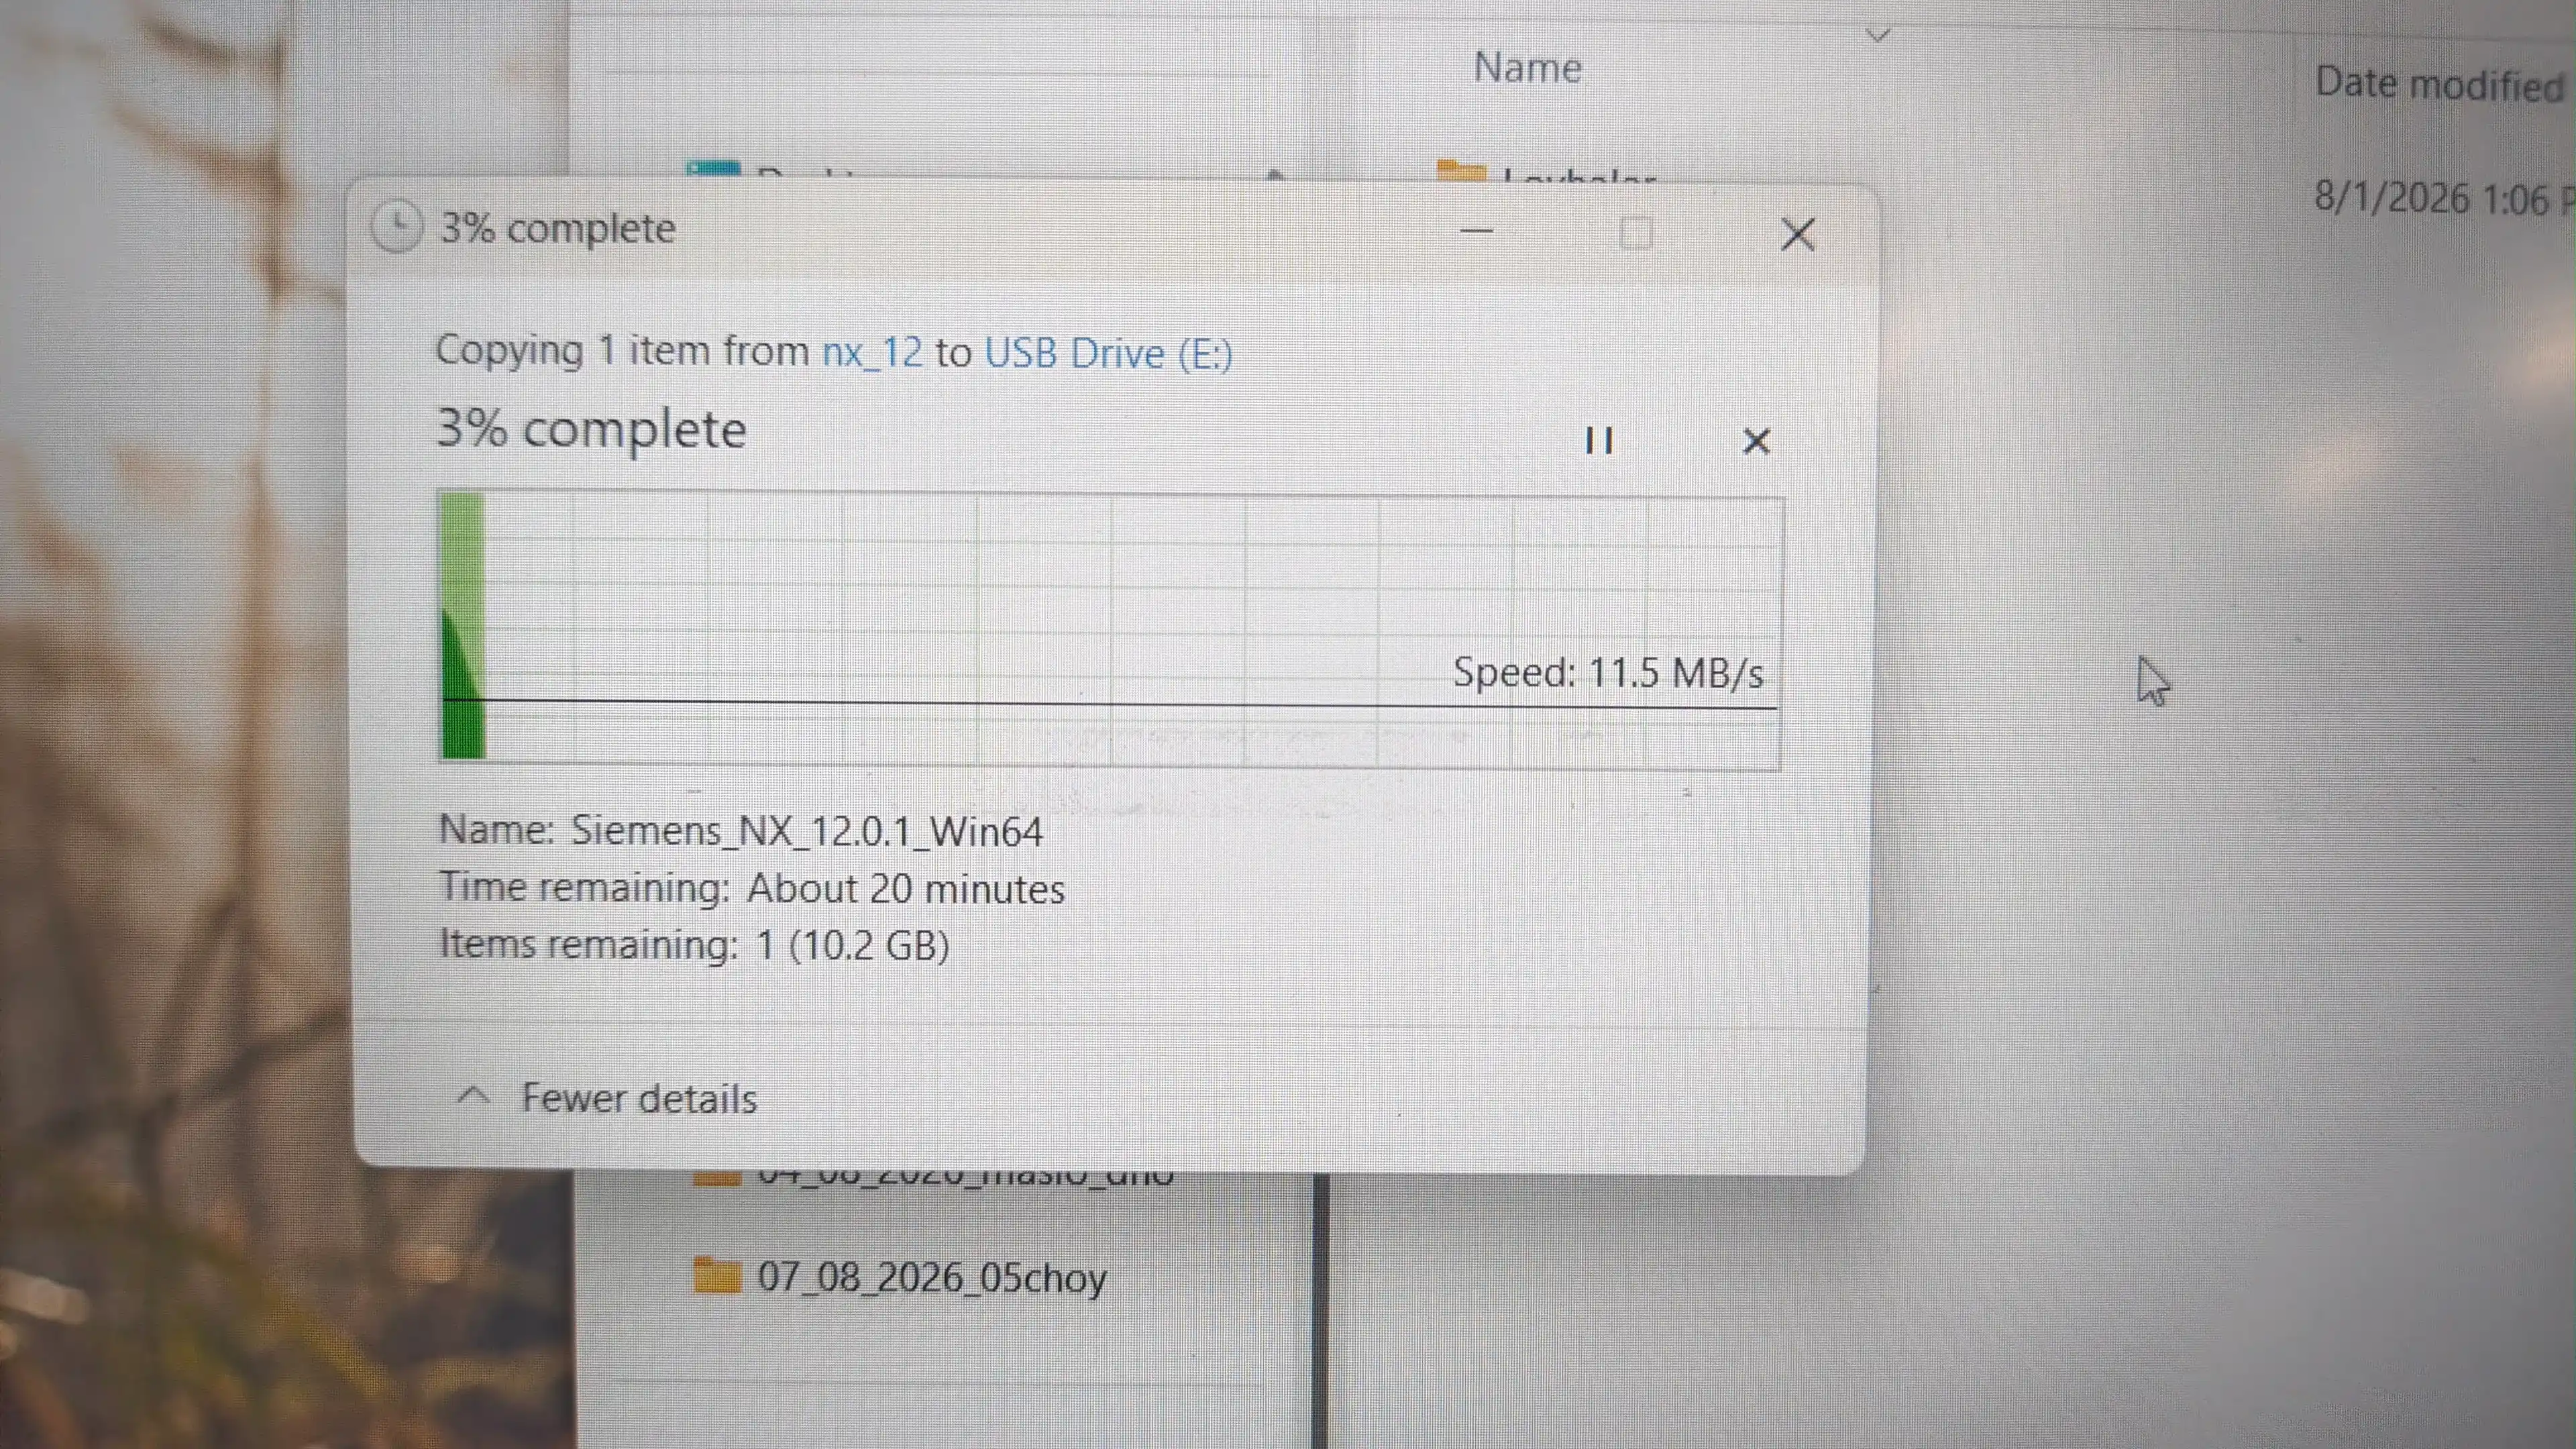Select the 07_08_2026_05choy folder
The image size is (2576, 1449).
point(932,1277)
